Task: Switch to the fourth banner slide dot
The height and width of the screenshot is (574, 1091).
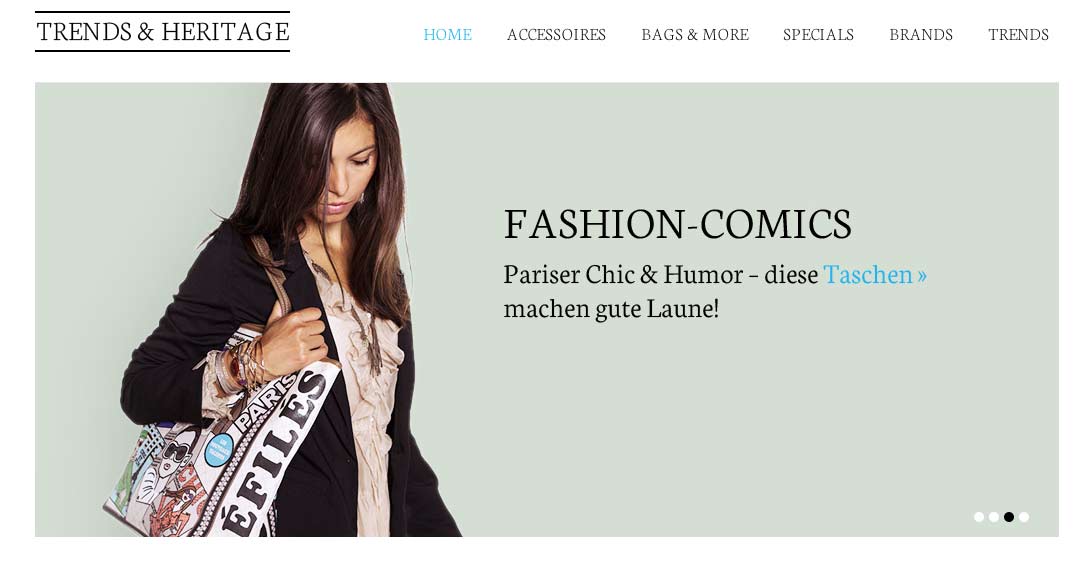Action: coord(1024,517)
